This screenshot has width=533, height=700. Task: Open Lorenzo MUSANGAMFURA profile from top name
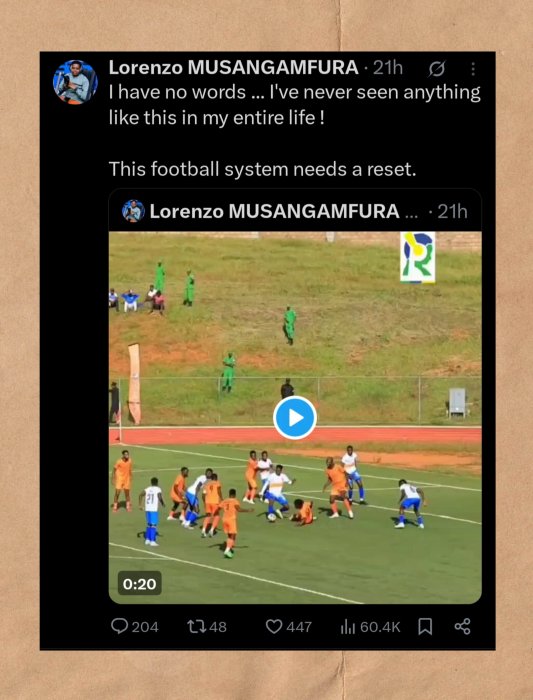[233, 68]
